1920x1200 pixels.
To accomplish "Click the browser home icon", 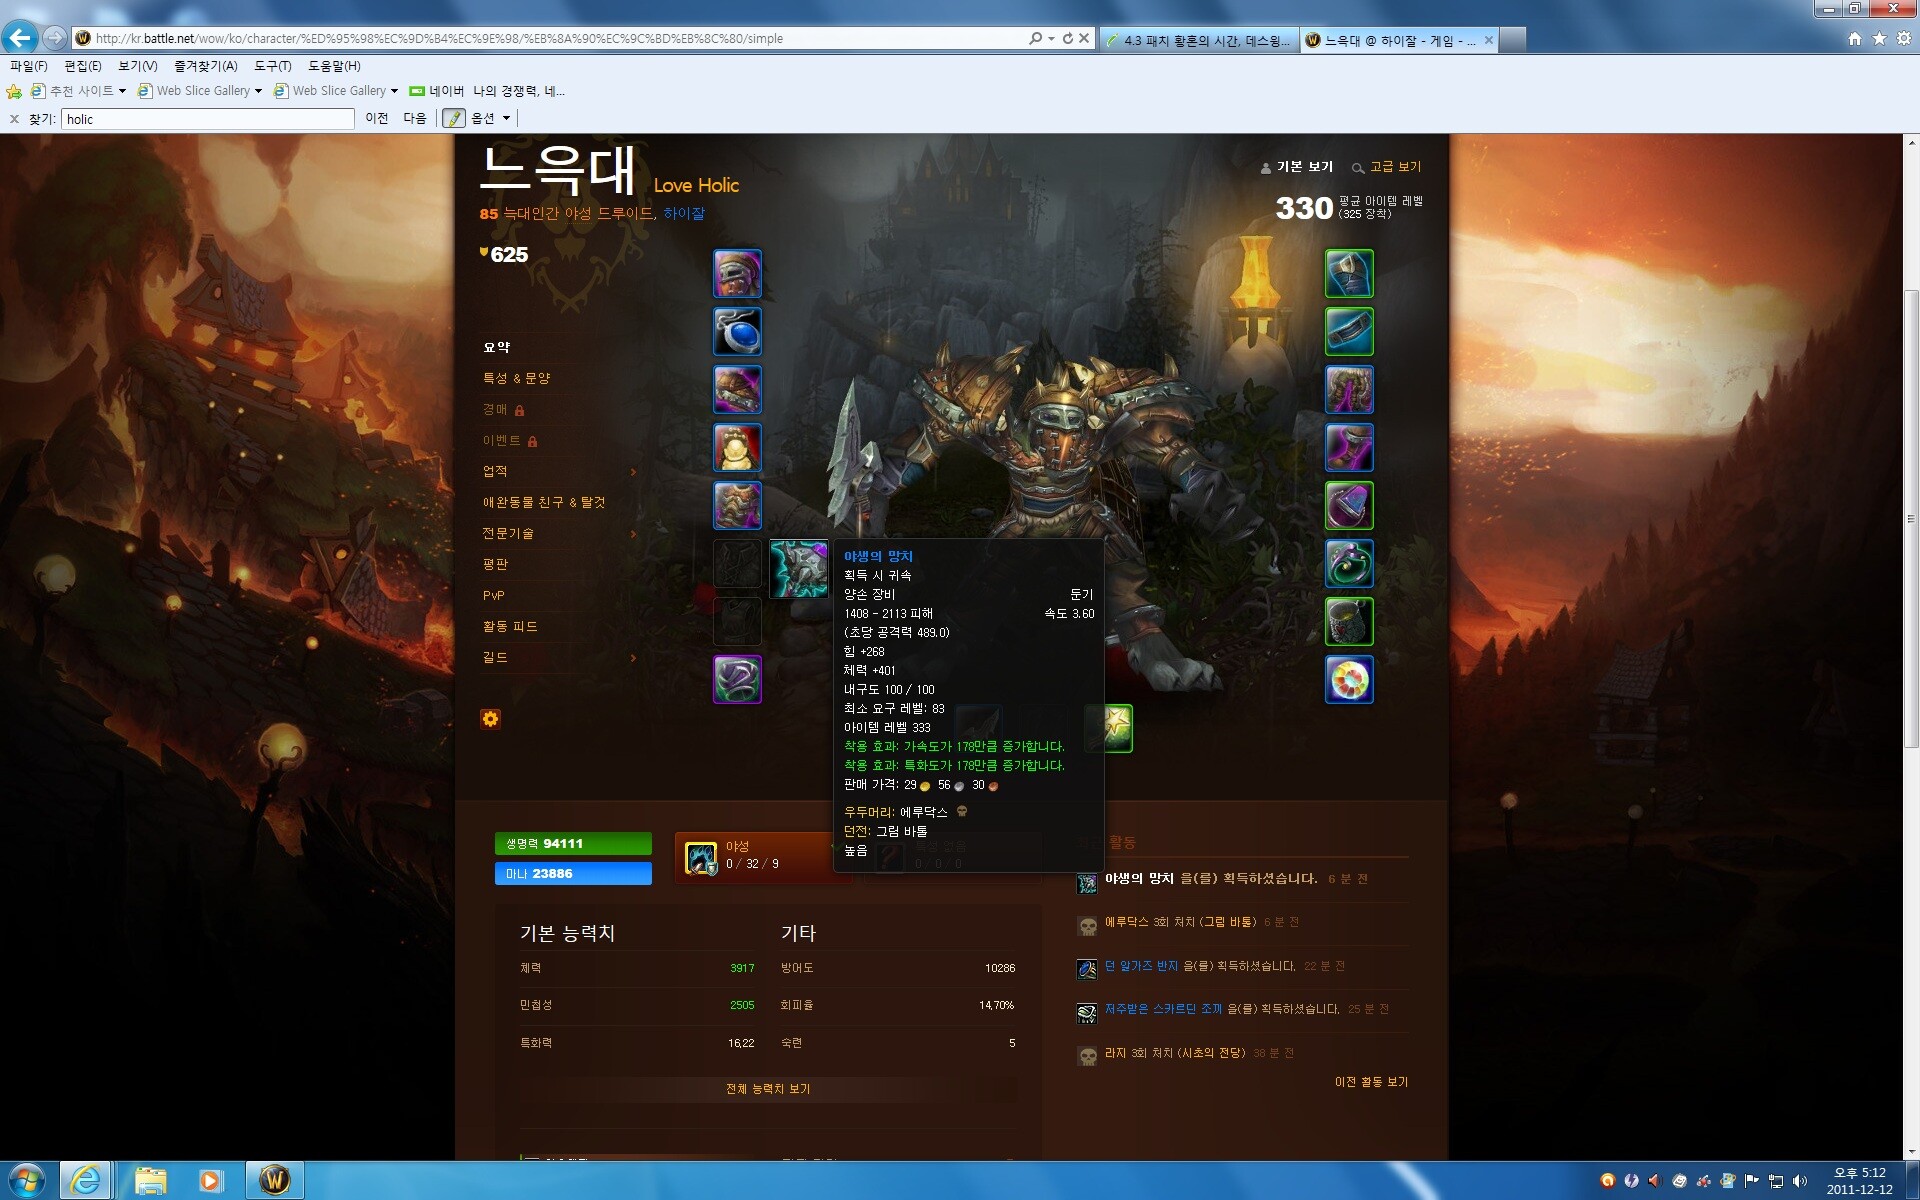I will 1855,38.
